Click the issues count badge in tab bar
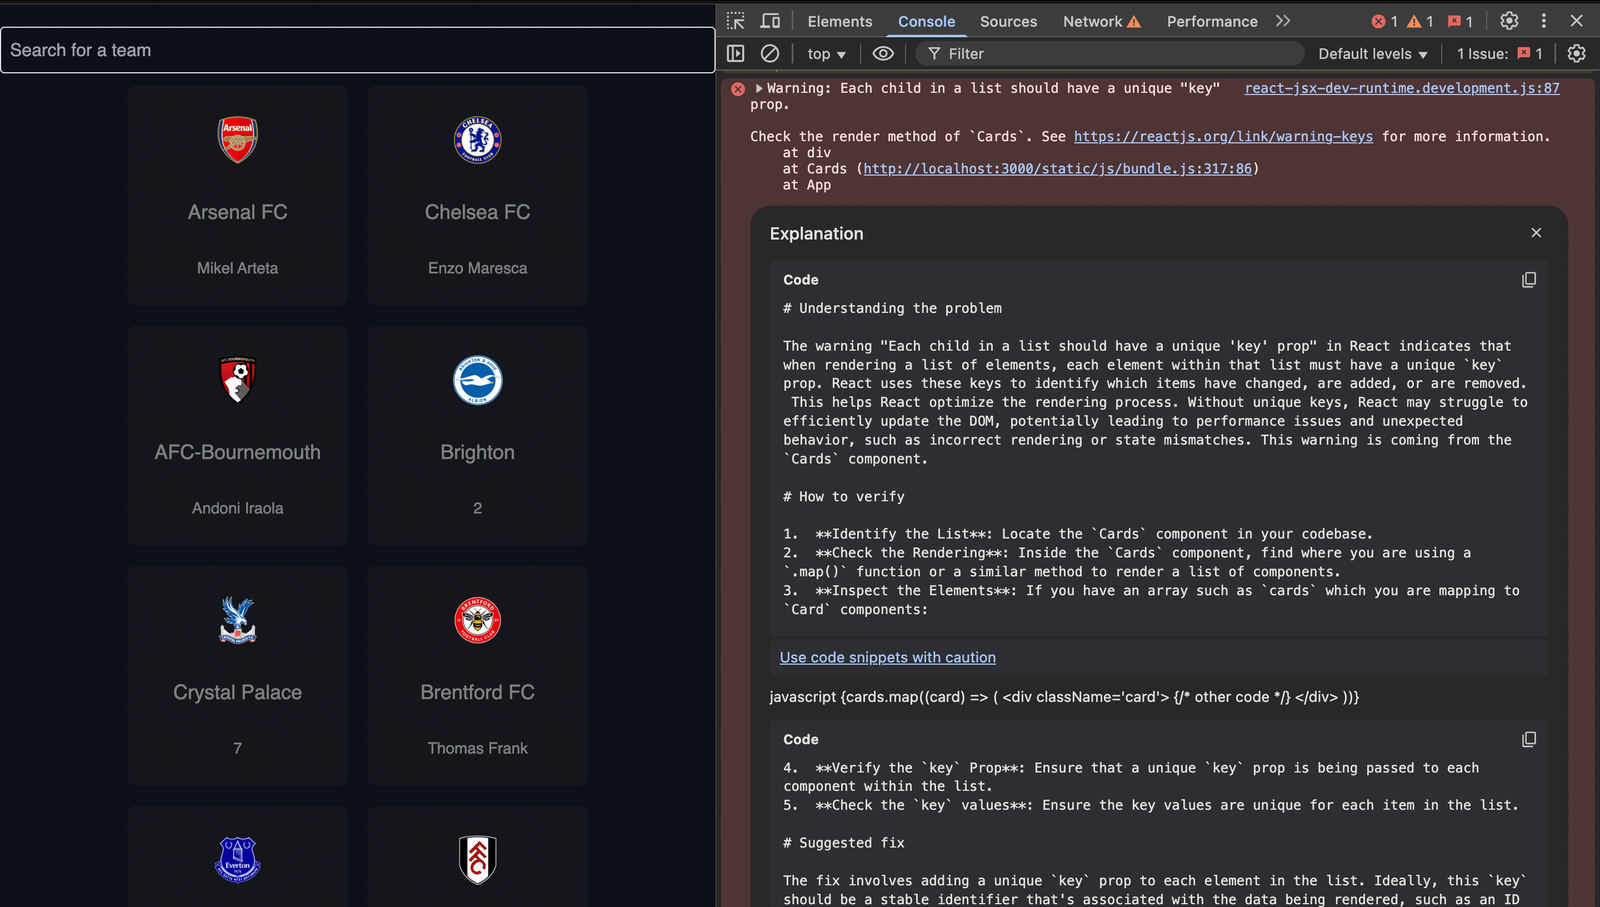1600x907 pixels. click(1460, 21)
